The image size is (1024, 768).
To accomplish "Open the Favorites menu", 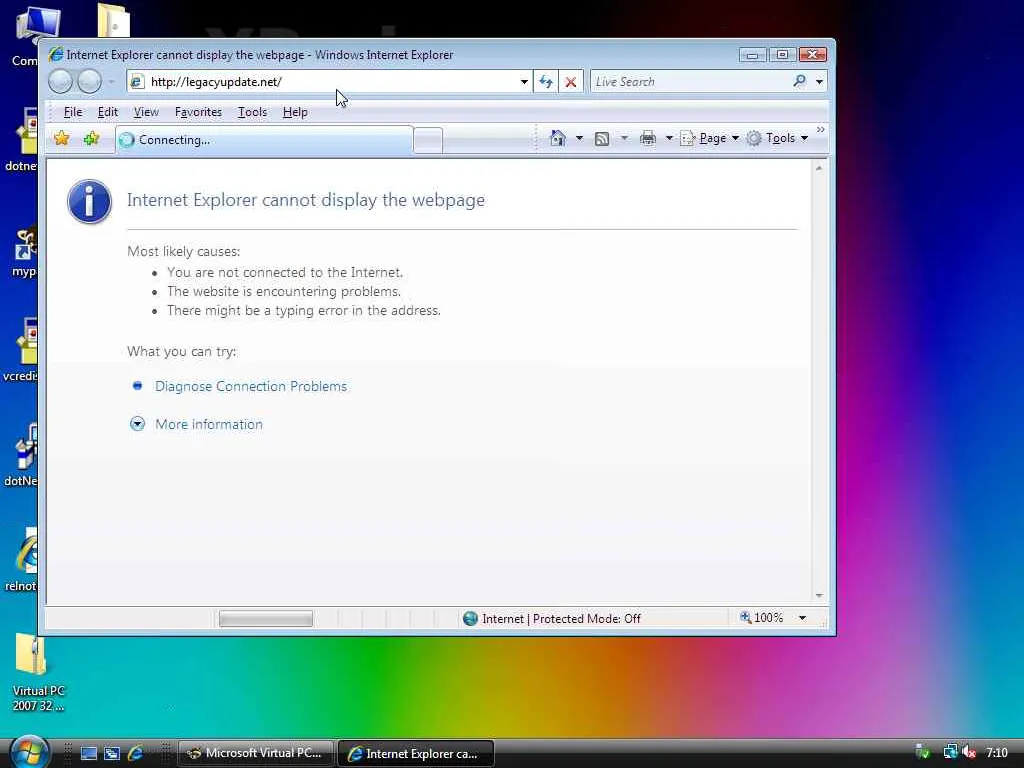I will click(199, 112).
